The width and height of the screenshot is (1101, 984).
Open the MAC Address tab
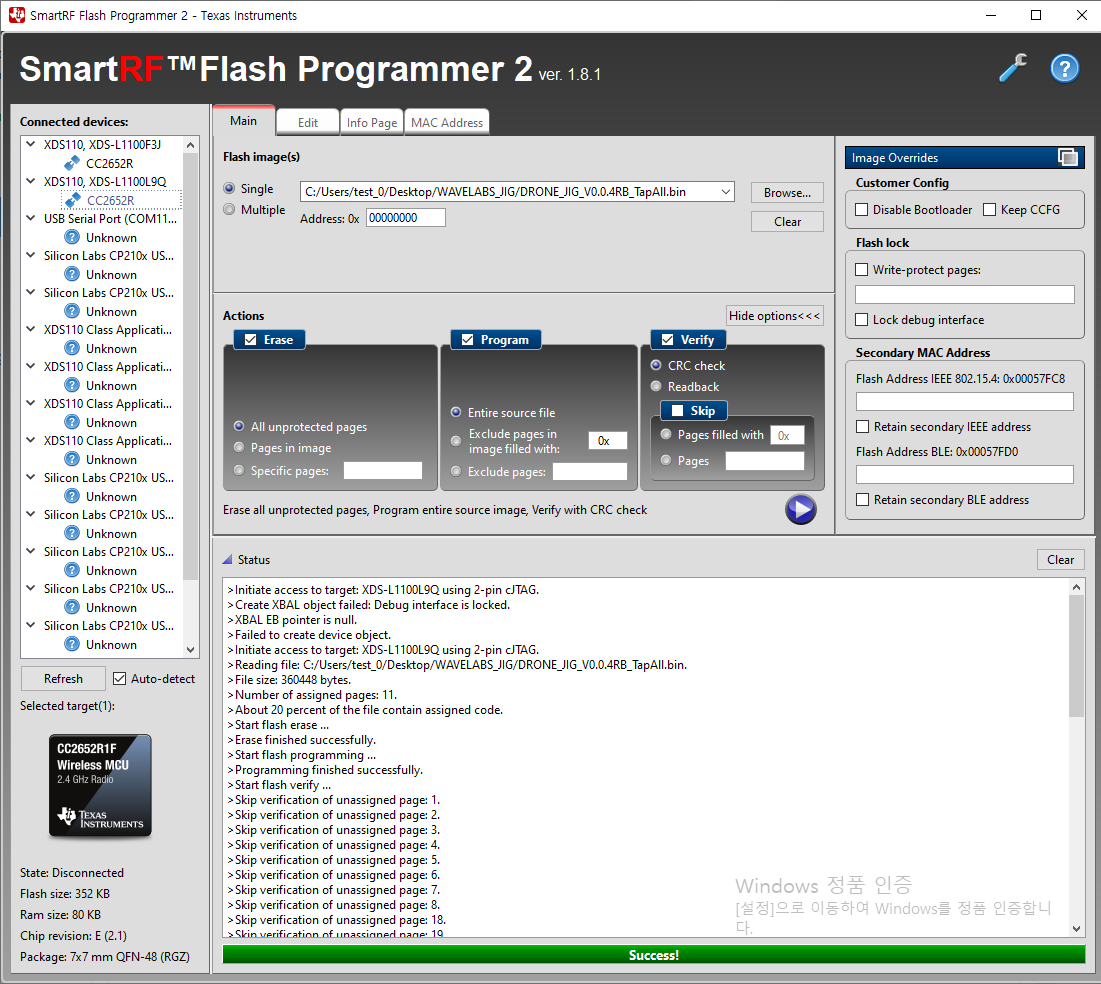447,122
